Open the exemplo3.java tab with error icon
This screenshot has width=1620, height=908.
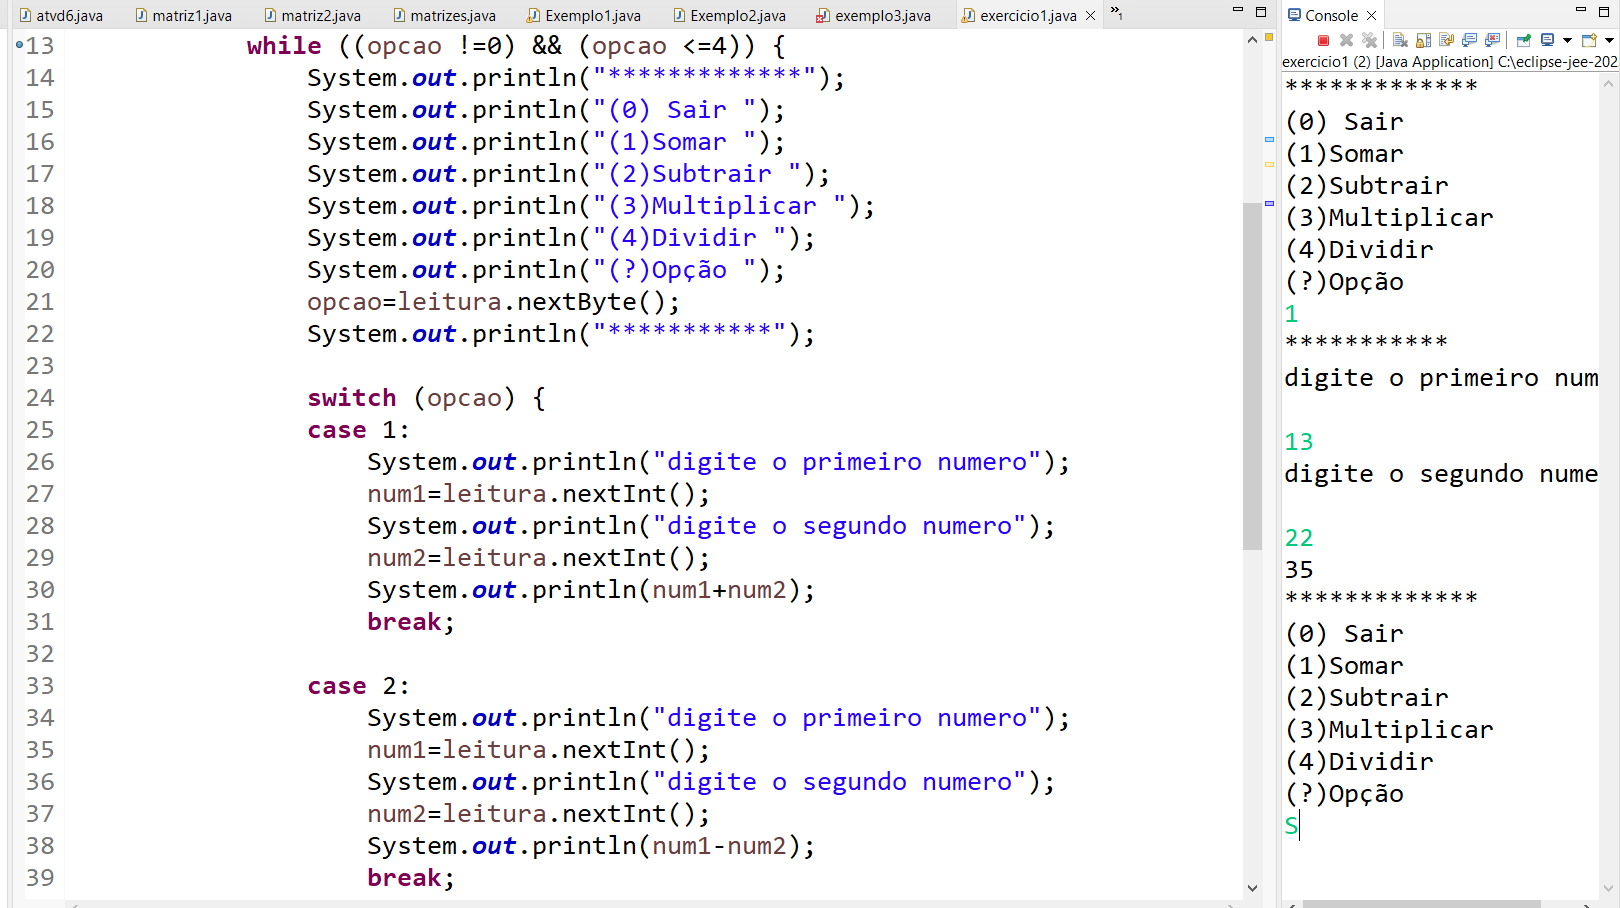[873, 15]
